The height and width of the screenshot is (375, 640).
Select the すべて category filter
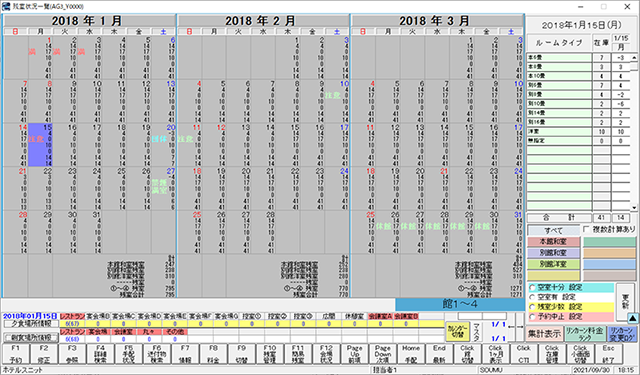553,231
